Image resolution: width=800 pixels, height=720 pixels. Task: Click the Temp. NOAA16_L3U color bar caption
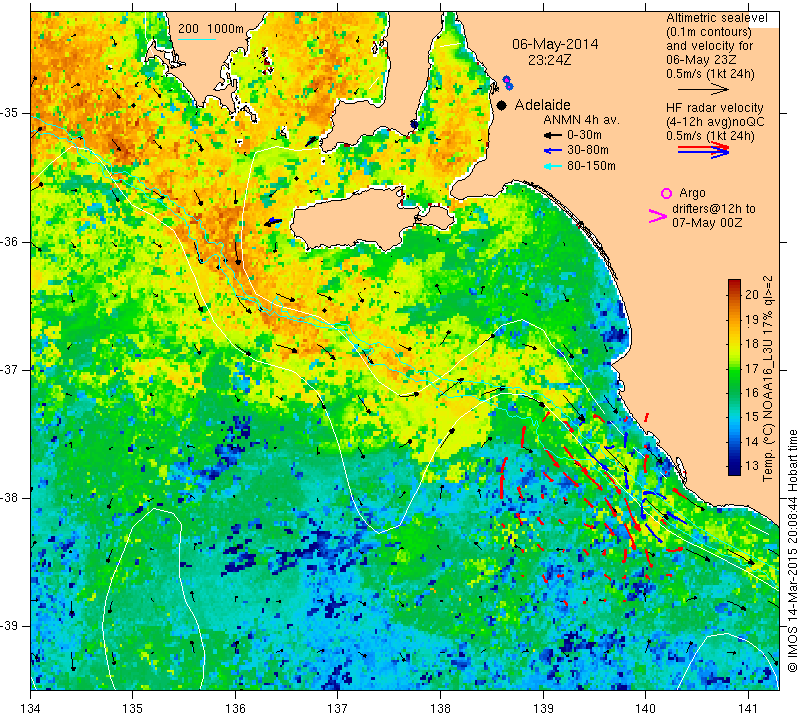pos(768,379)
